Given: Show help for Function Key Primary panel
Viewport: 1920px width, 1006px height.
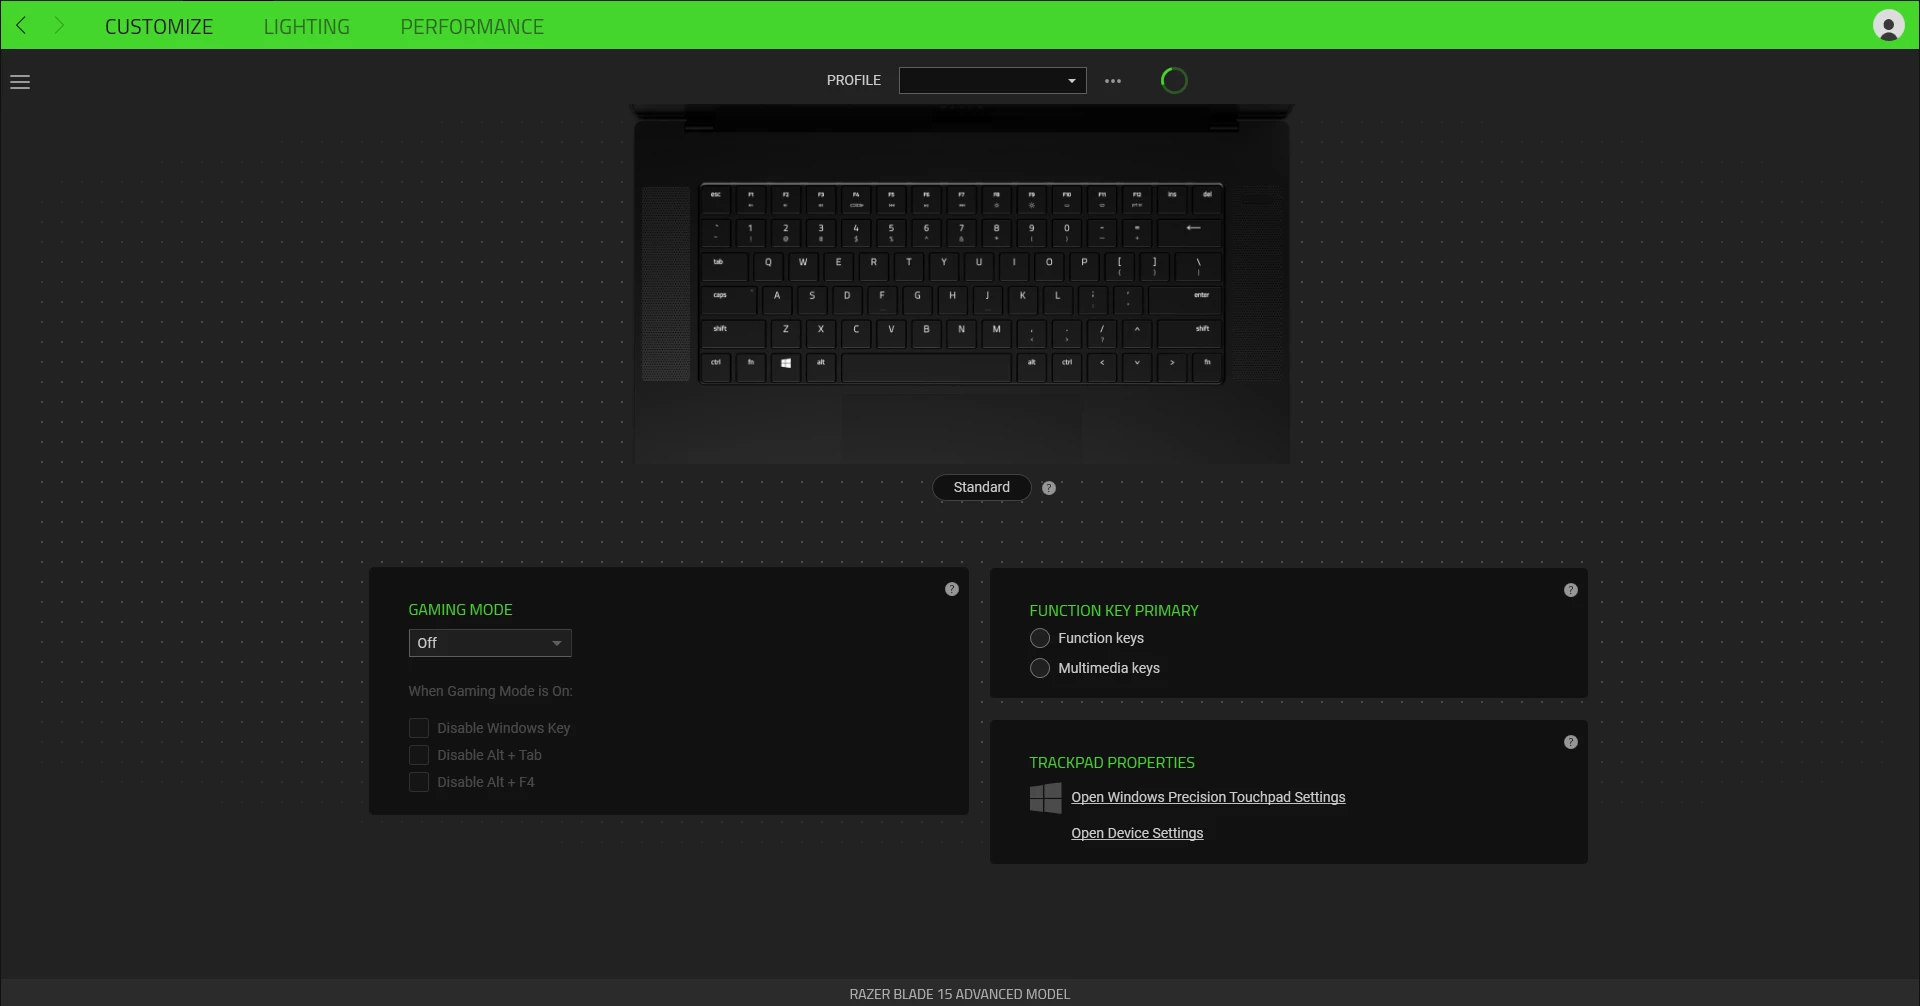Looking at the screenshot, I should coord(1571,590).
